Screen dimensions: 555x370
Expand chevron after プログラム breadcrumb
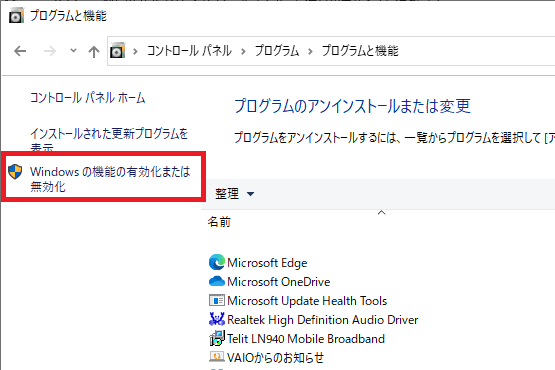click(x=310, y=51)
